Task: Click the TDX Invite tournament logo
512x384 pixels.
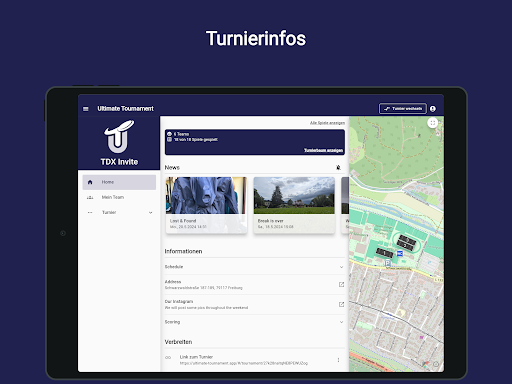Action: (x=119, y=136)
